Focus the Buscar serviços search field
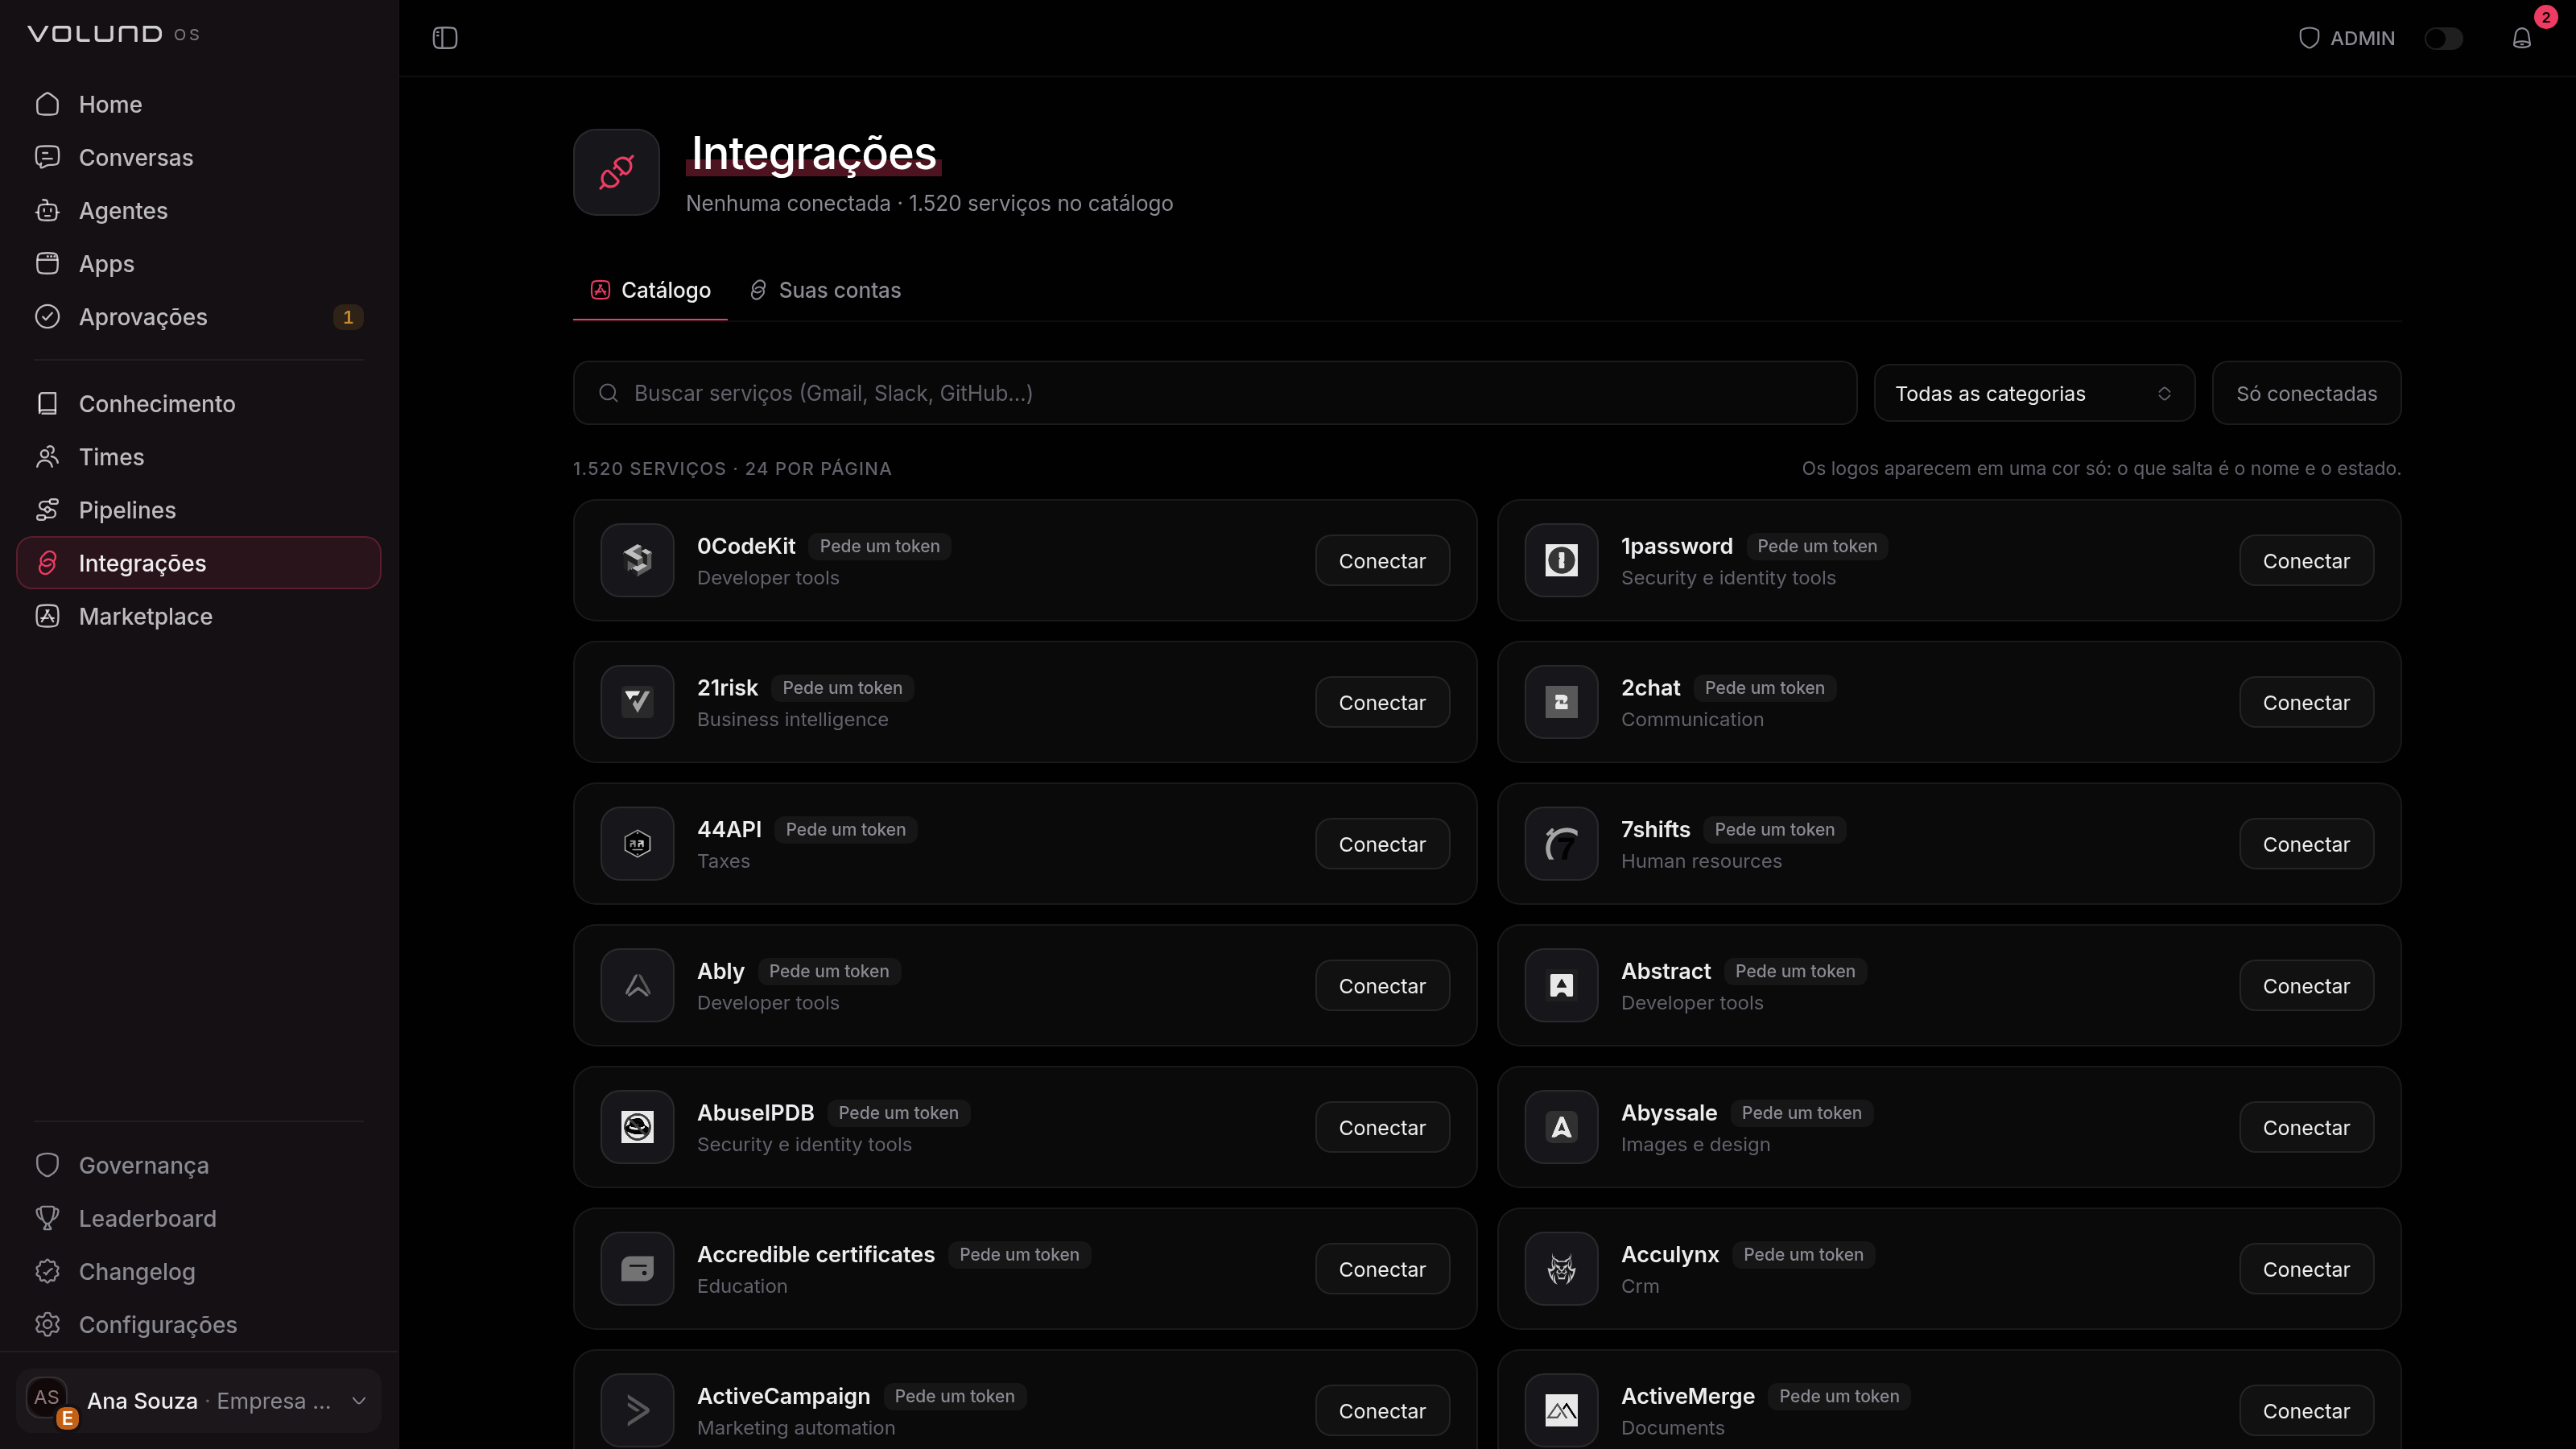 point(1215,393)
